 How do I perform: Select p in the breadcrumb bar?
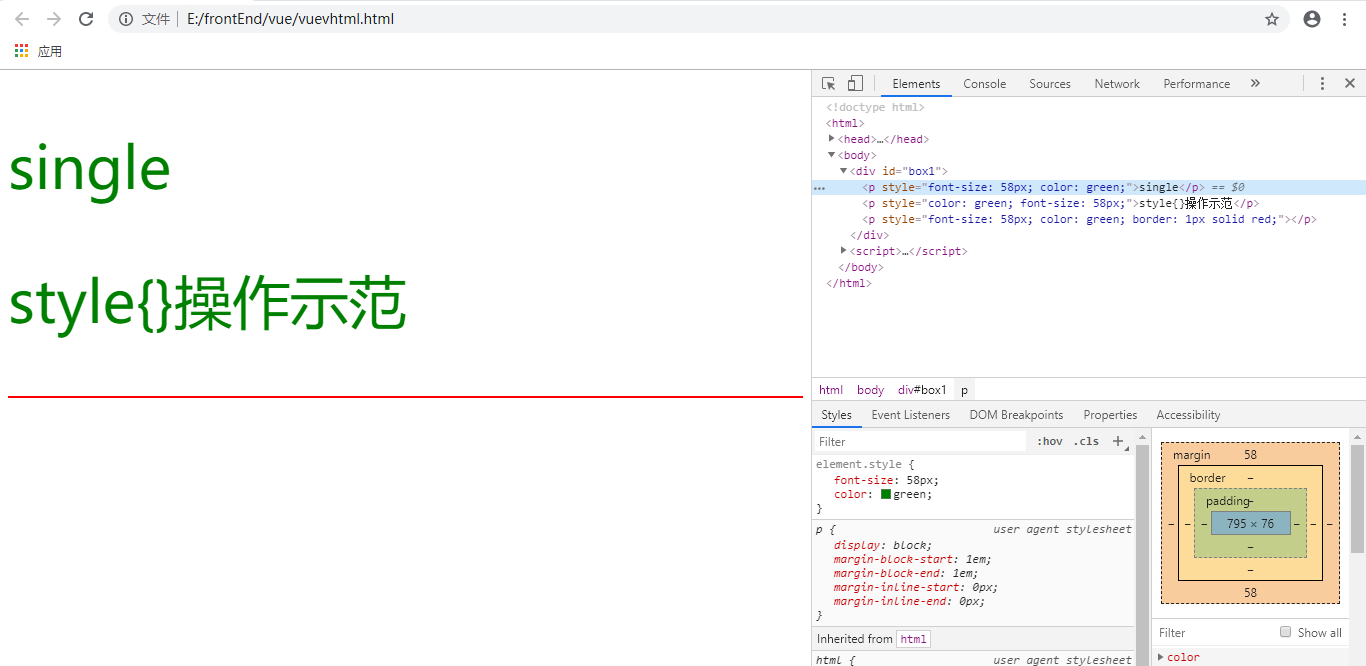pyautogui.click(x=965, y=390)
